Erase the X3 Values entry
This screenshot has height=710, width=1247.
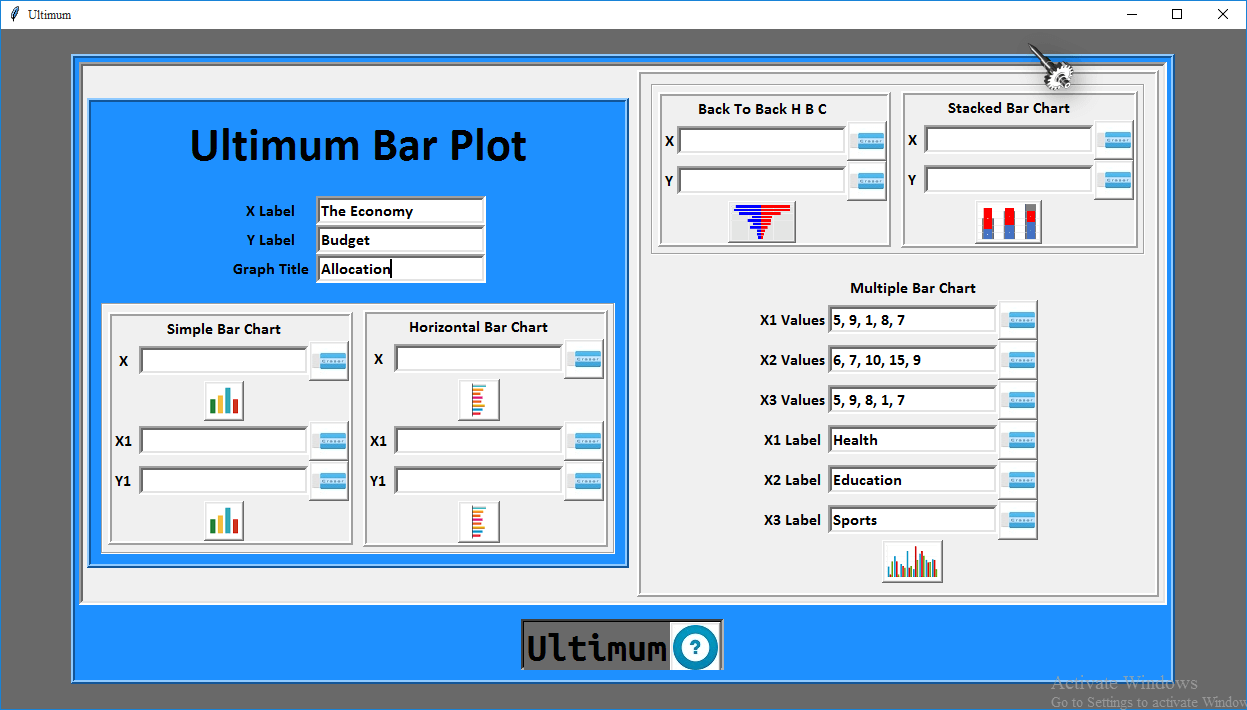tap(1018, 400)
